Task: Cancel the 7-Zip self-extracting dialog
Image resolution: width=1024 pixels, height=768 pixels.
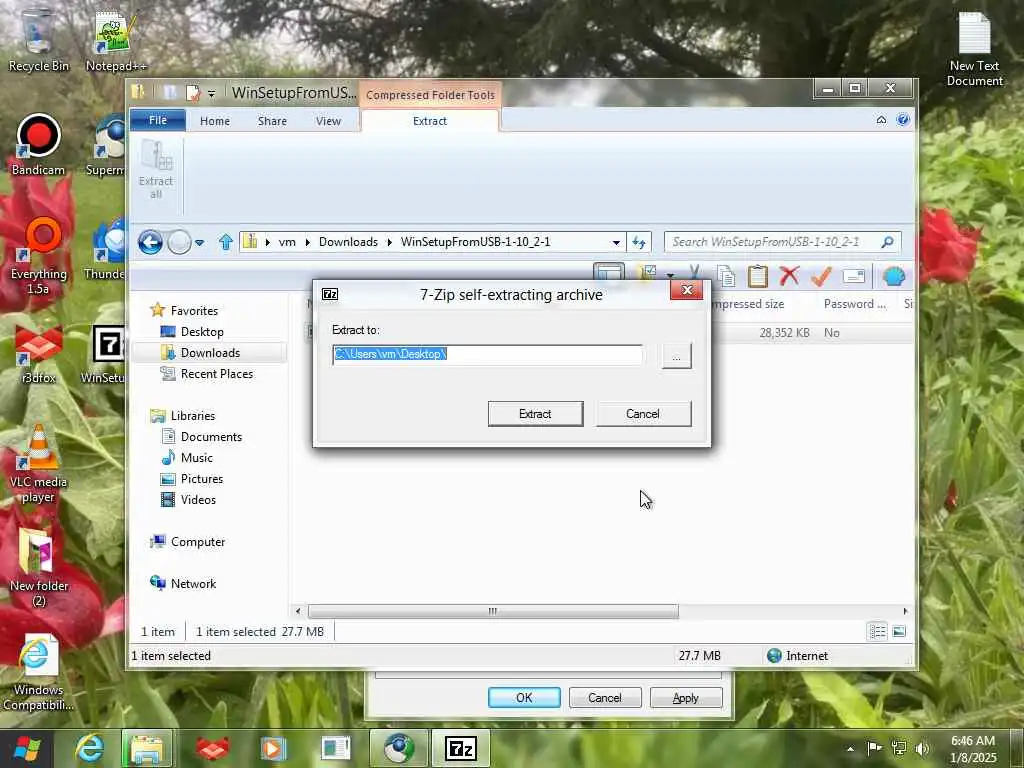Action: tap(643, 414)
